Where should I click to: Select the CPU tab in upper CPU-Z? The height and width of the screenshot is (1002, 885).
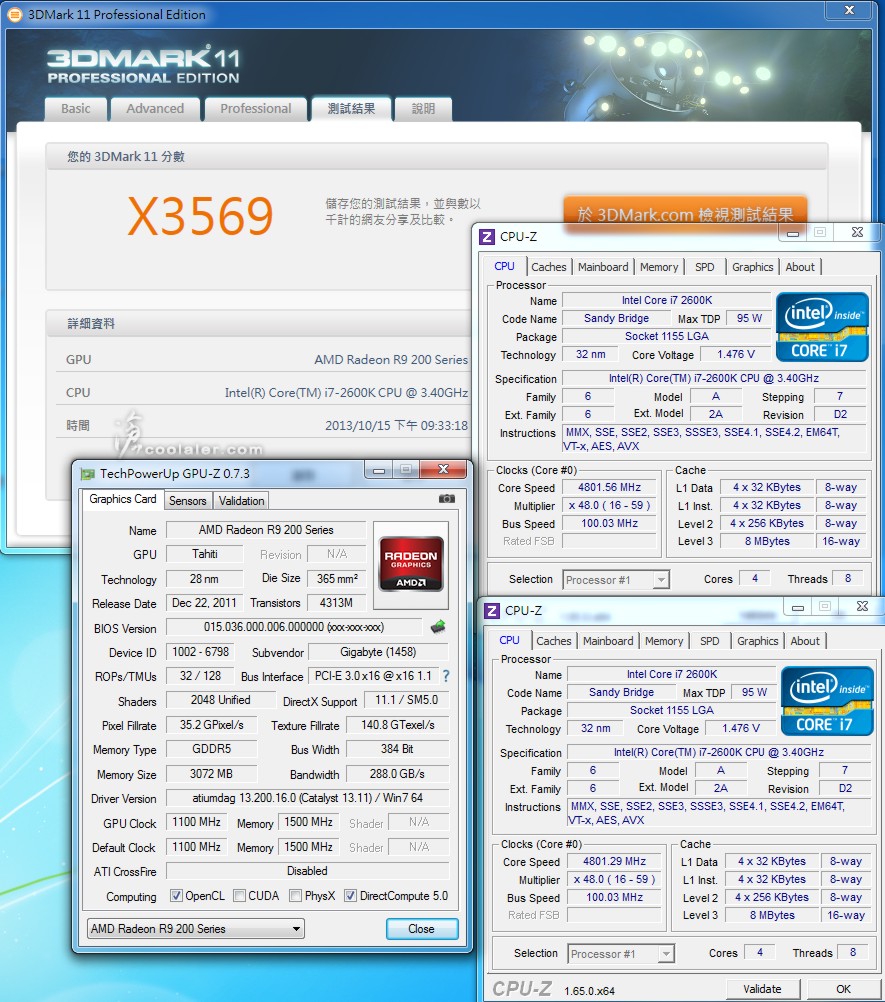click(504, 266)
